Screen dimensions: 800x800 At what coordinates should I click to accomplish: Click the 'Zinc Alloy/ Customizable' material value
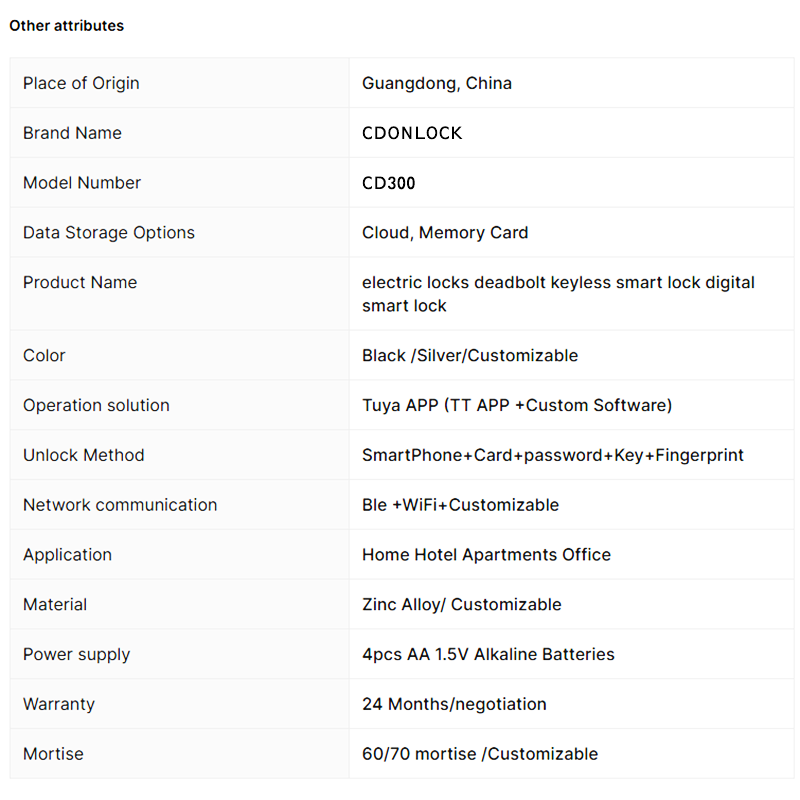[462, 605]
